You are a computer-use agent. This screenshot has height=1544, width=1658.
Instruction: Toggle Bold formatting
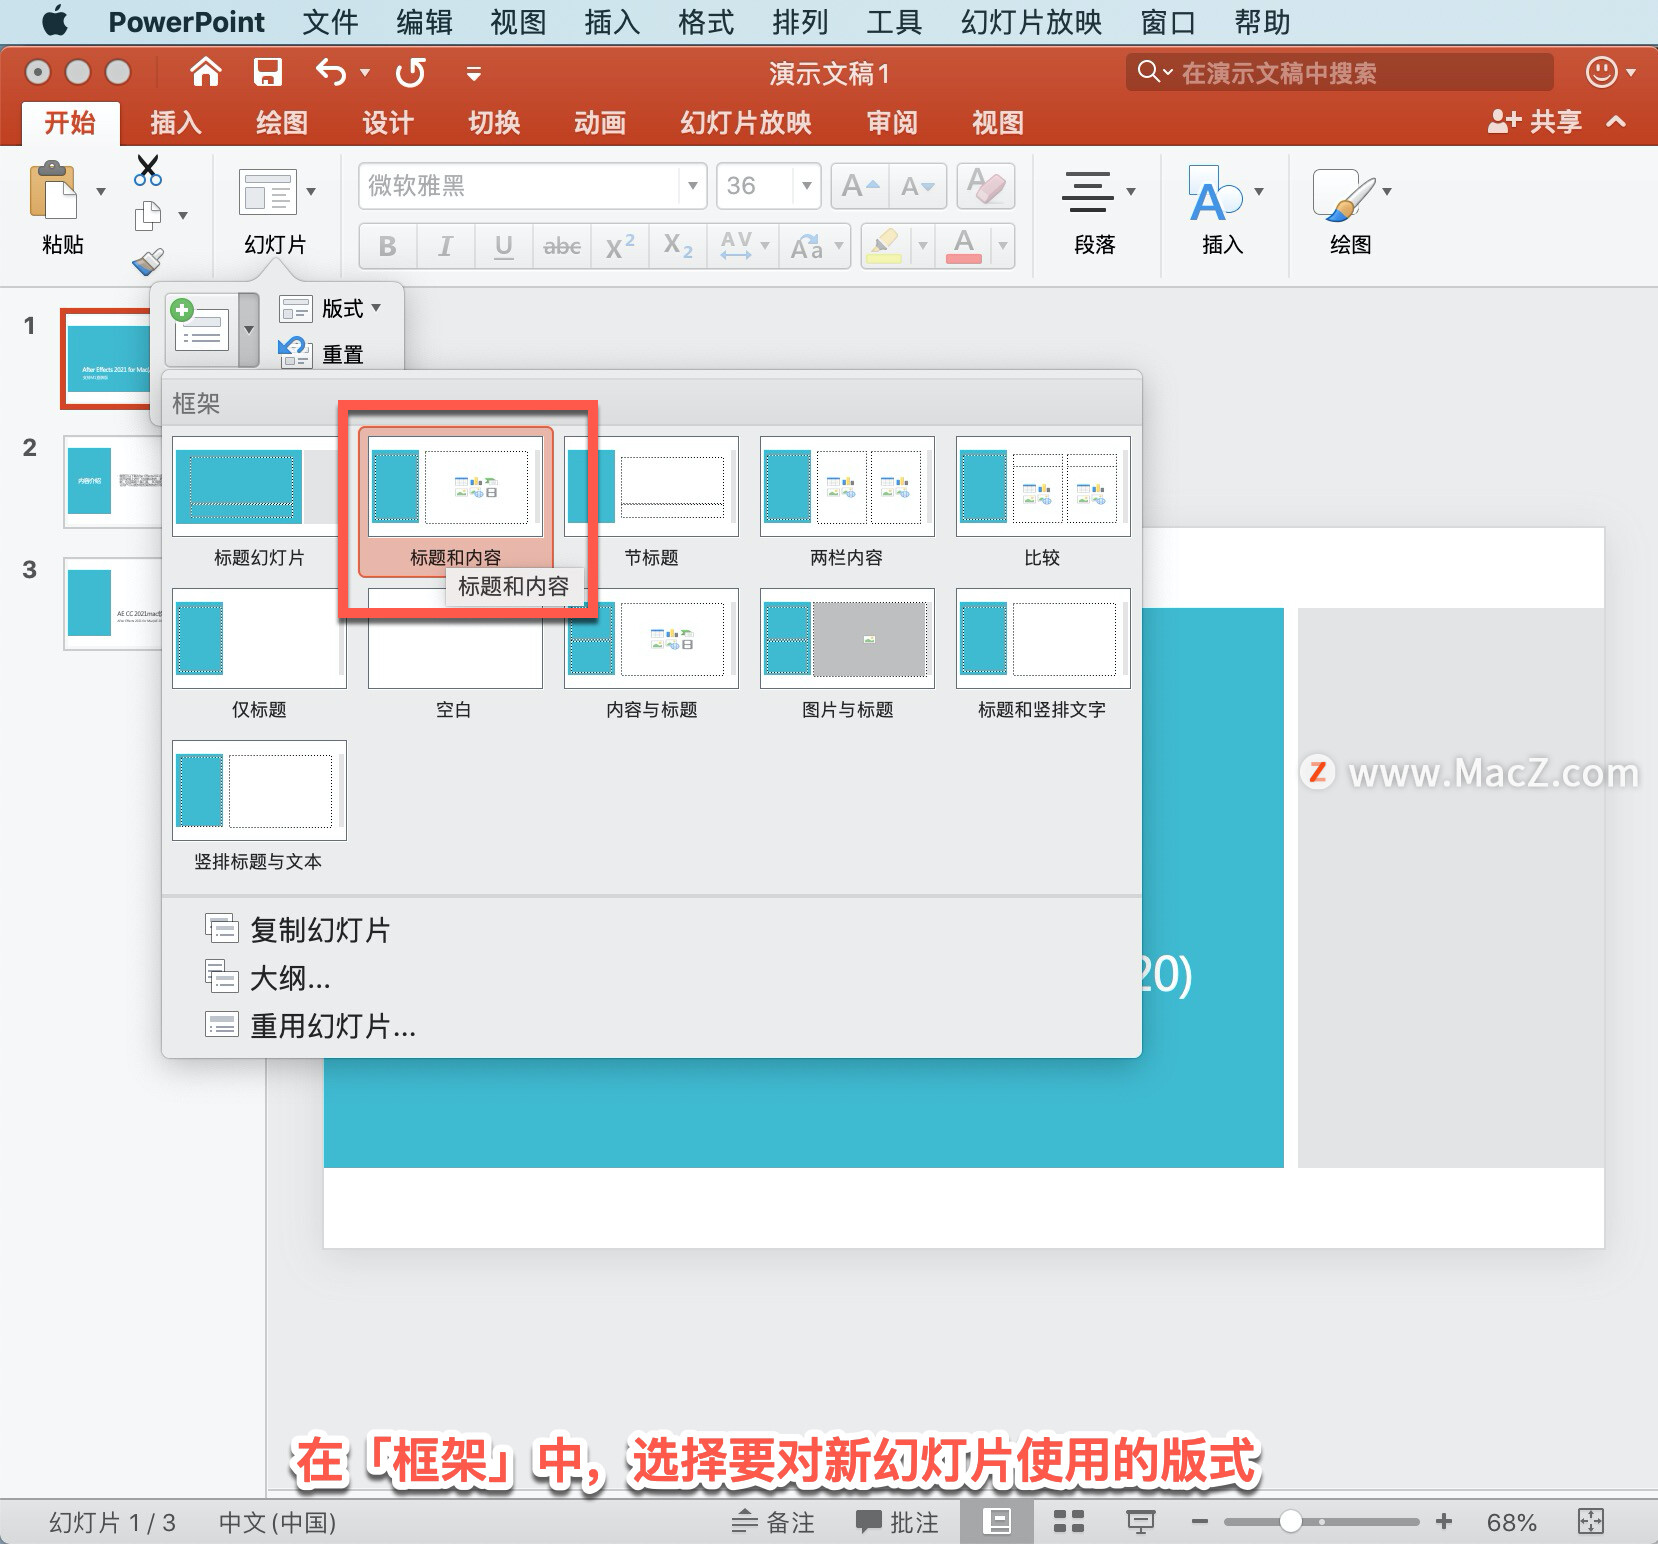[387, 246]
